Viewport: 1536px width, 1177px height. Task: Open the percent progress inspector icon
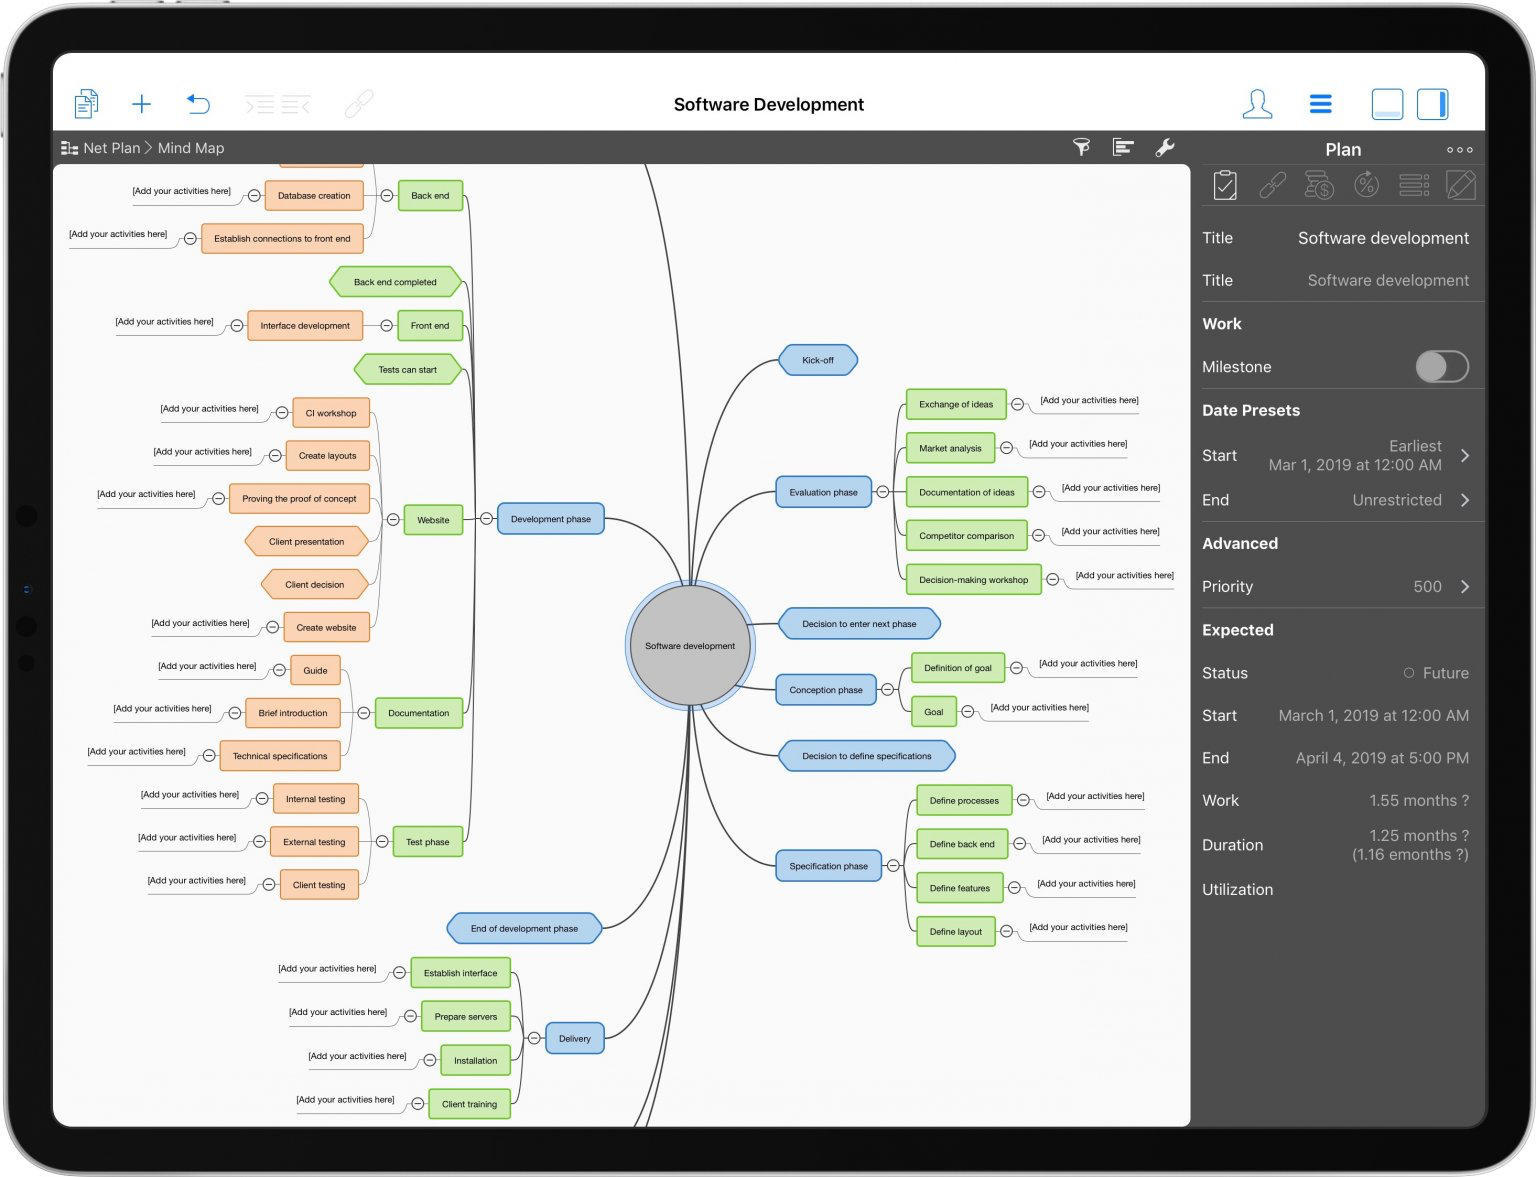coord(1366,185)
